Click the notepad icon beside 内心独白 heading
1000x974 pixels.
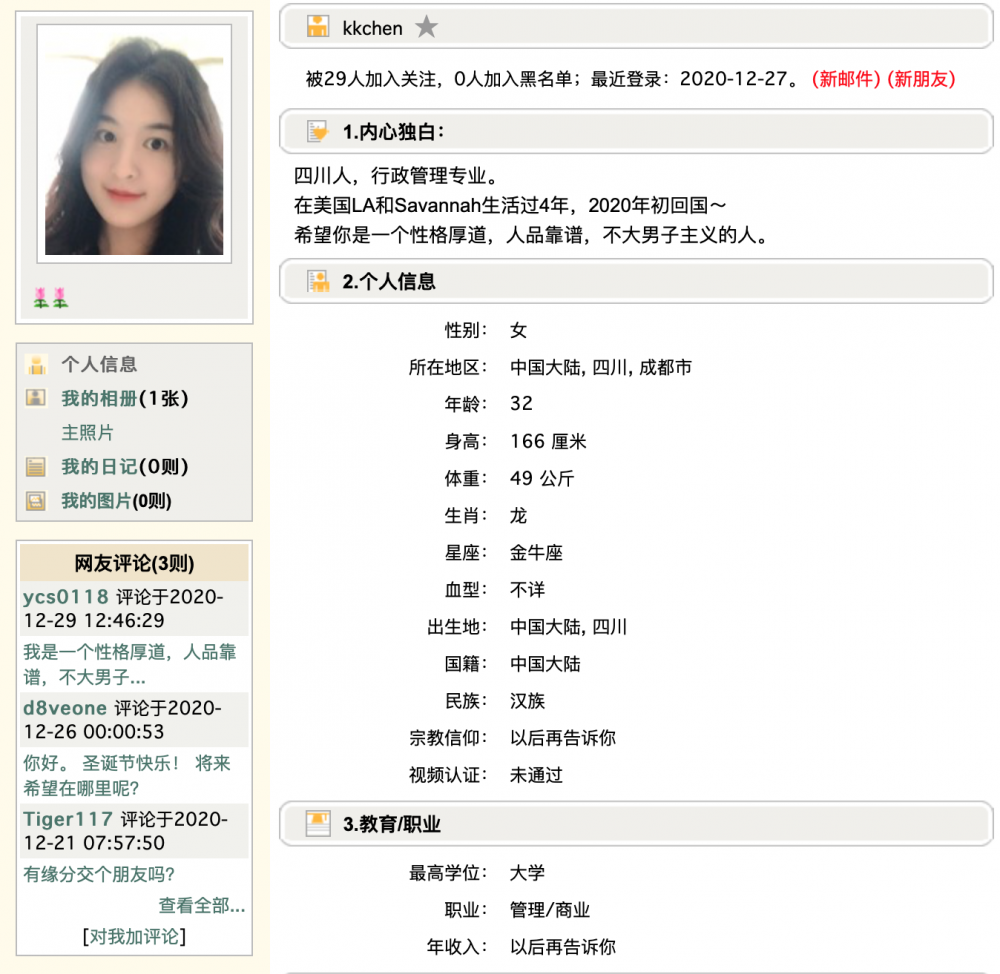coord(318,132)
